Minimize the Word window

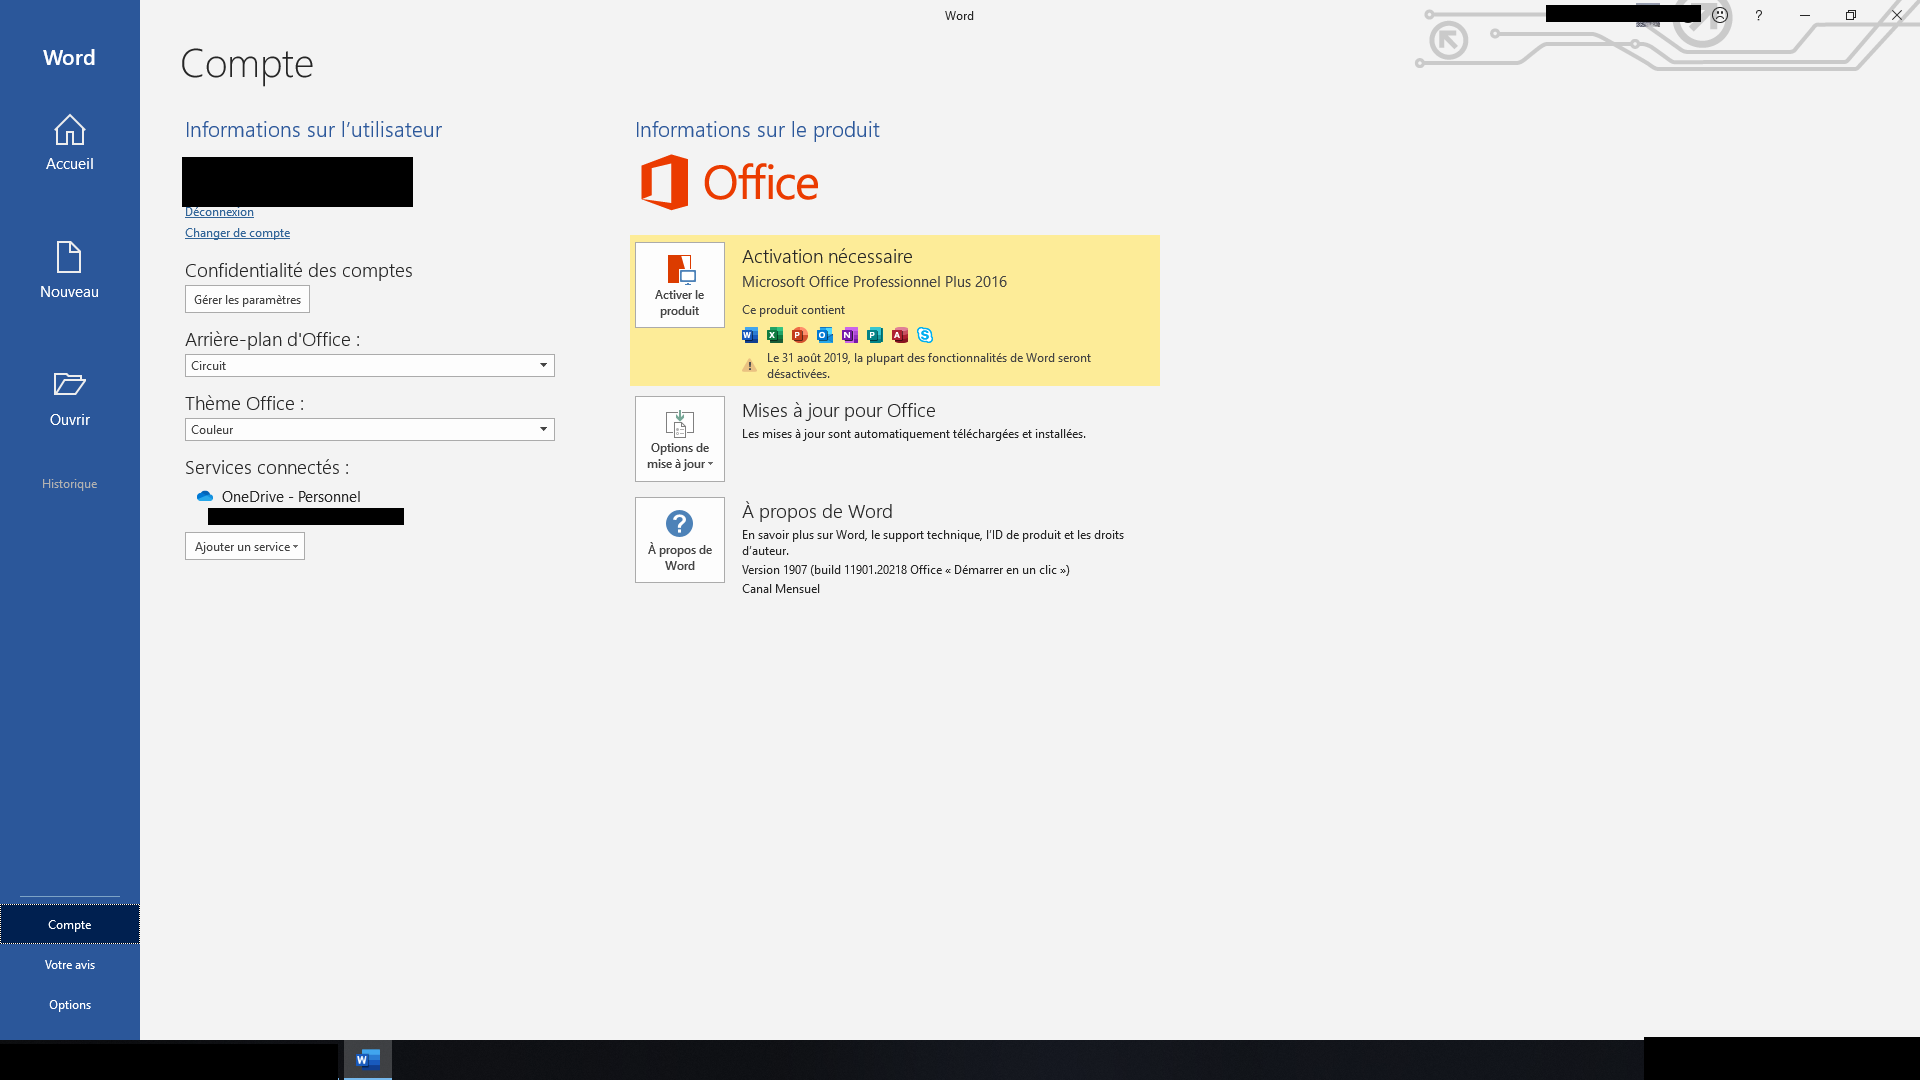[x=1805, y=15]
